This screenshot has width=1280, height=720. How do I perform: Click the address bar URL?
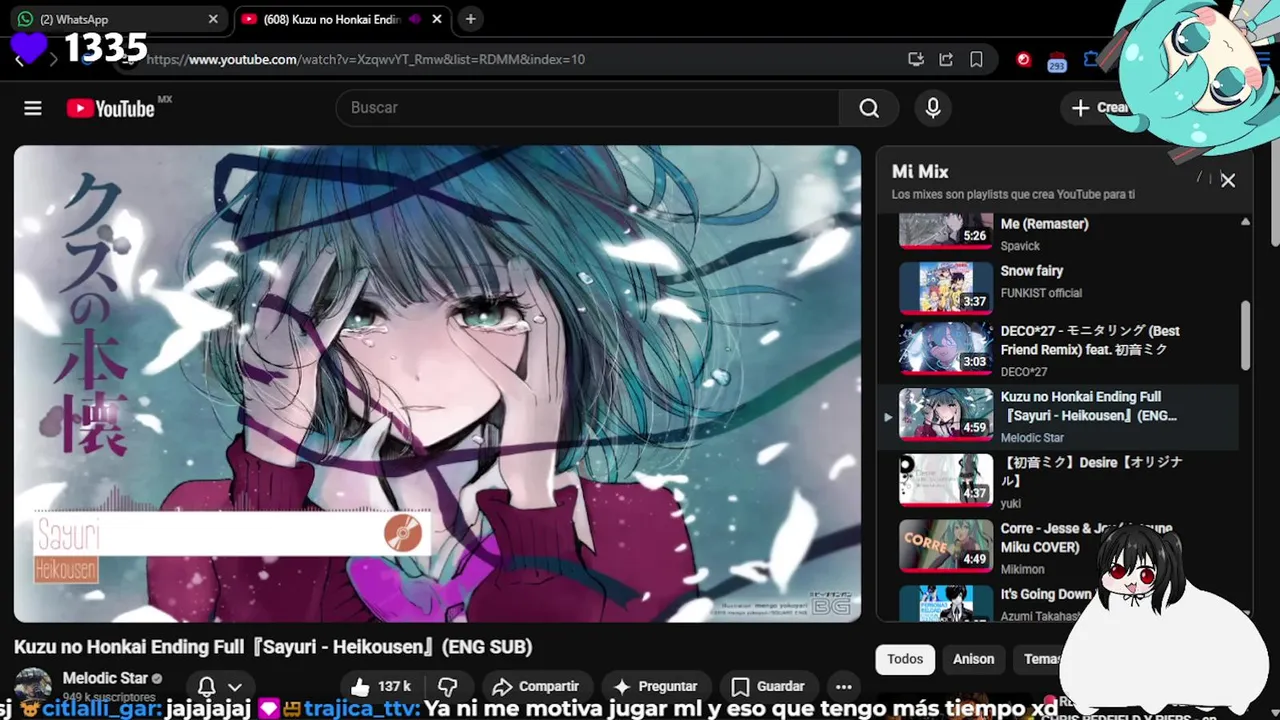pos(366,59)
